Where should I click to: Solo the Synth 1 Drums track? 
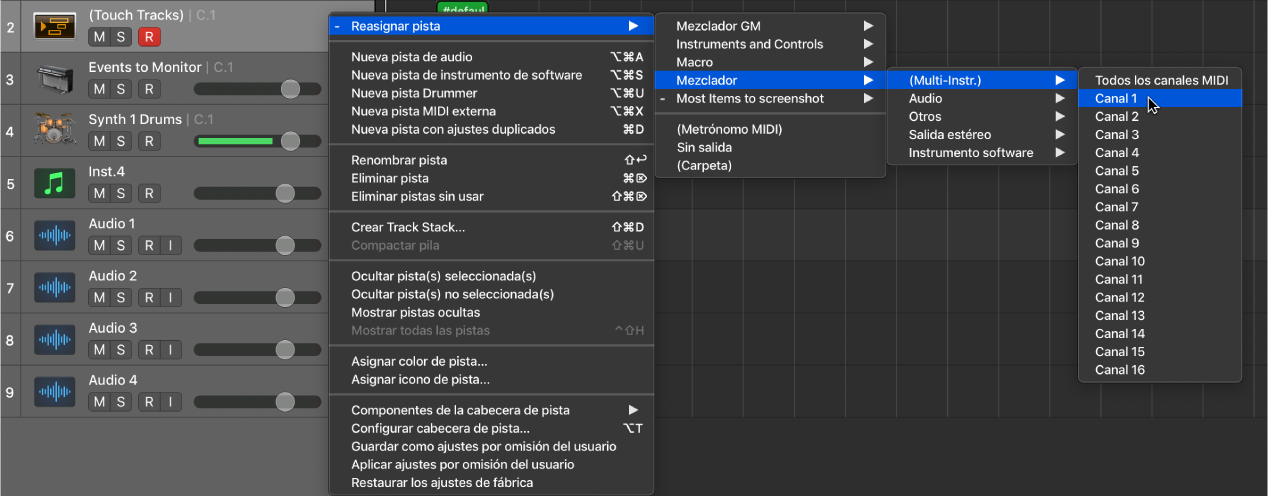tap(120, 141)
